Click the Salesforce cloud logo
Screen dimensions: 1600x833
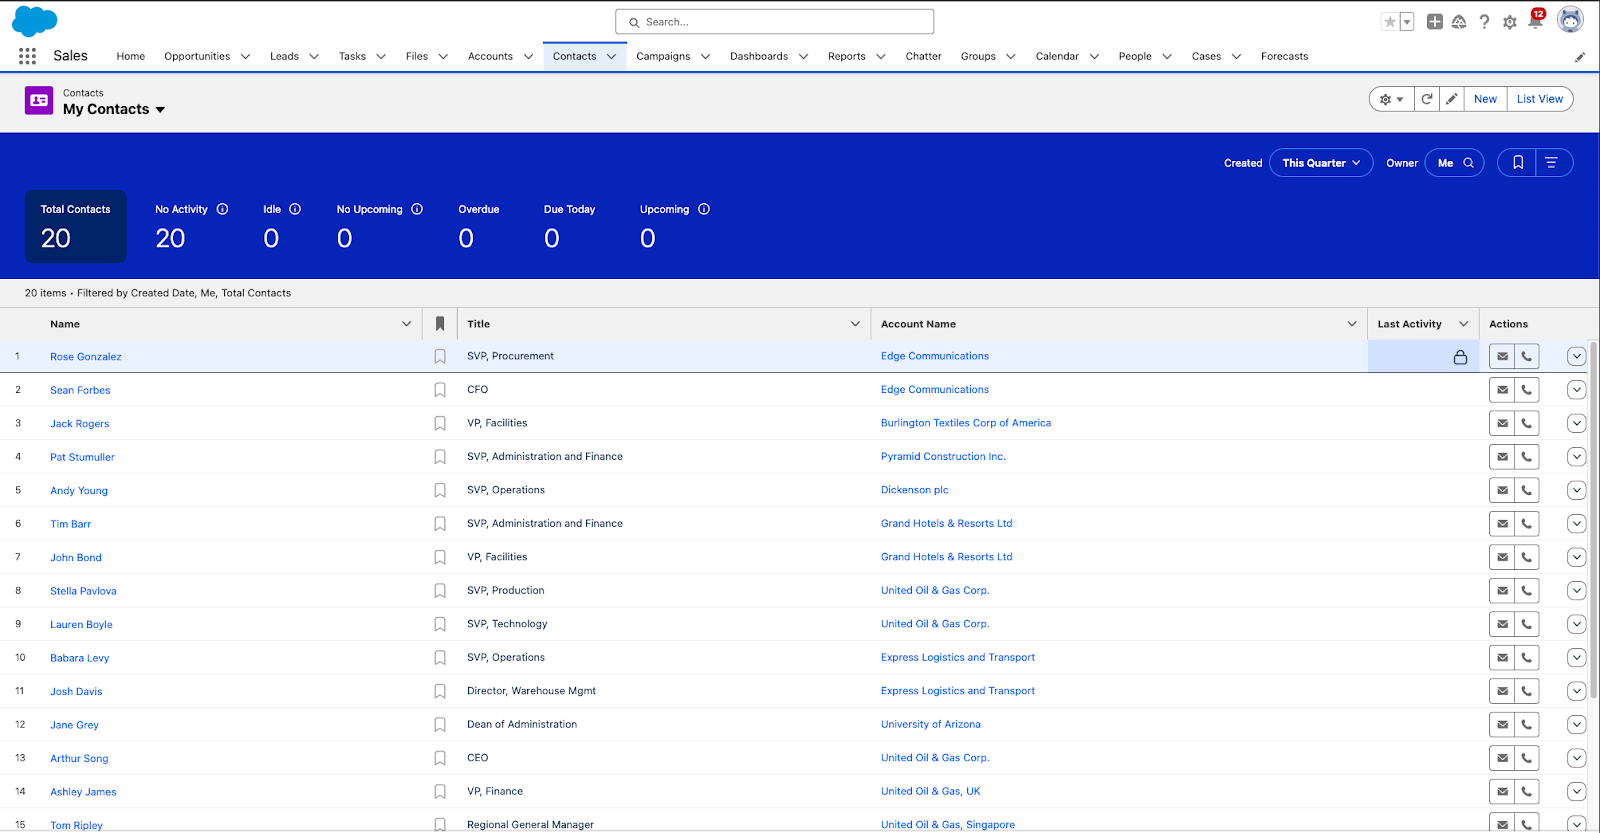tap(35, 21)
